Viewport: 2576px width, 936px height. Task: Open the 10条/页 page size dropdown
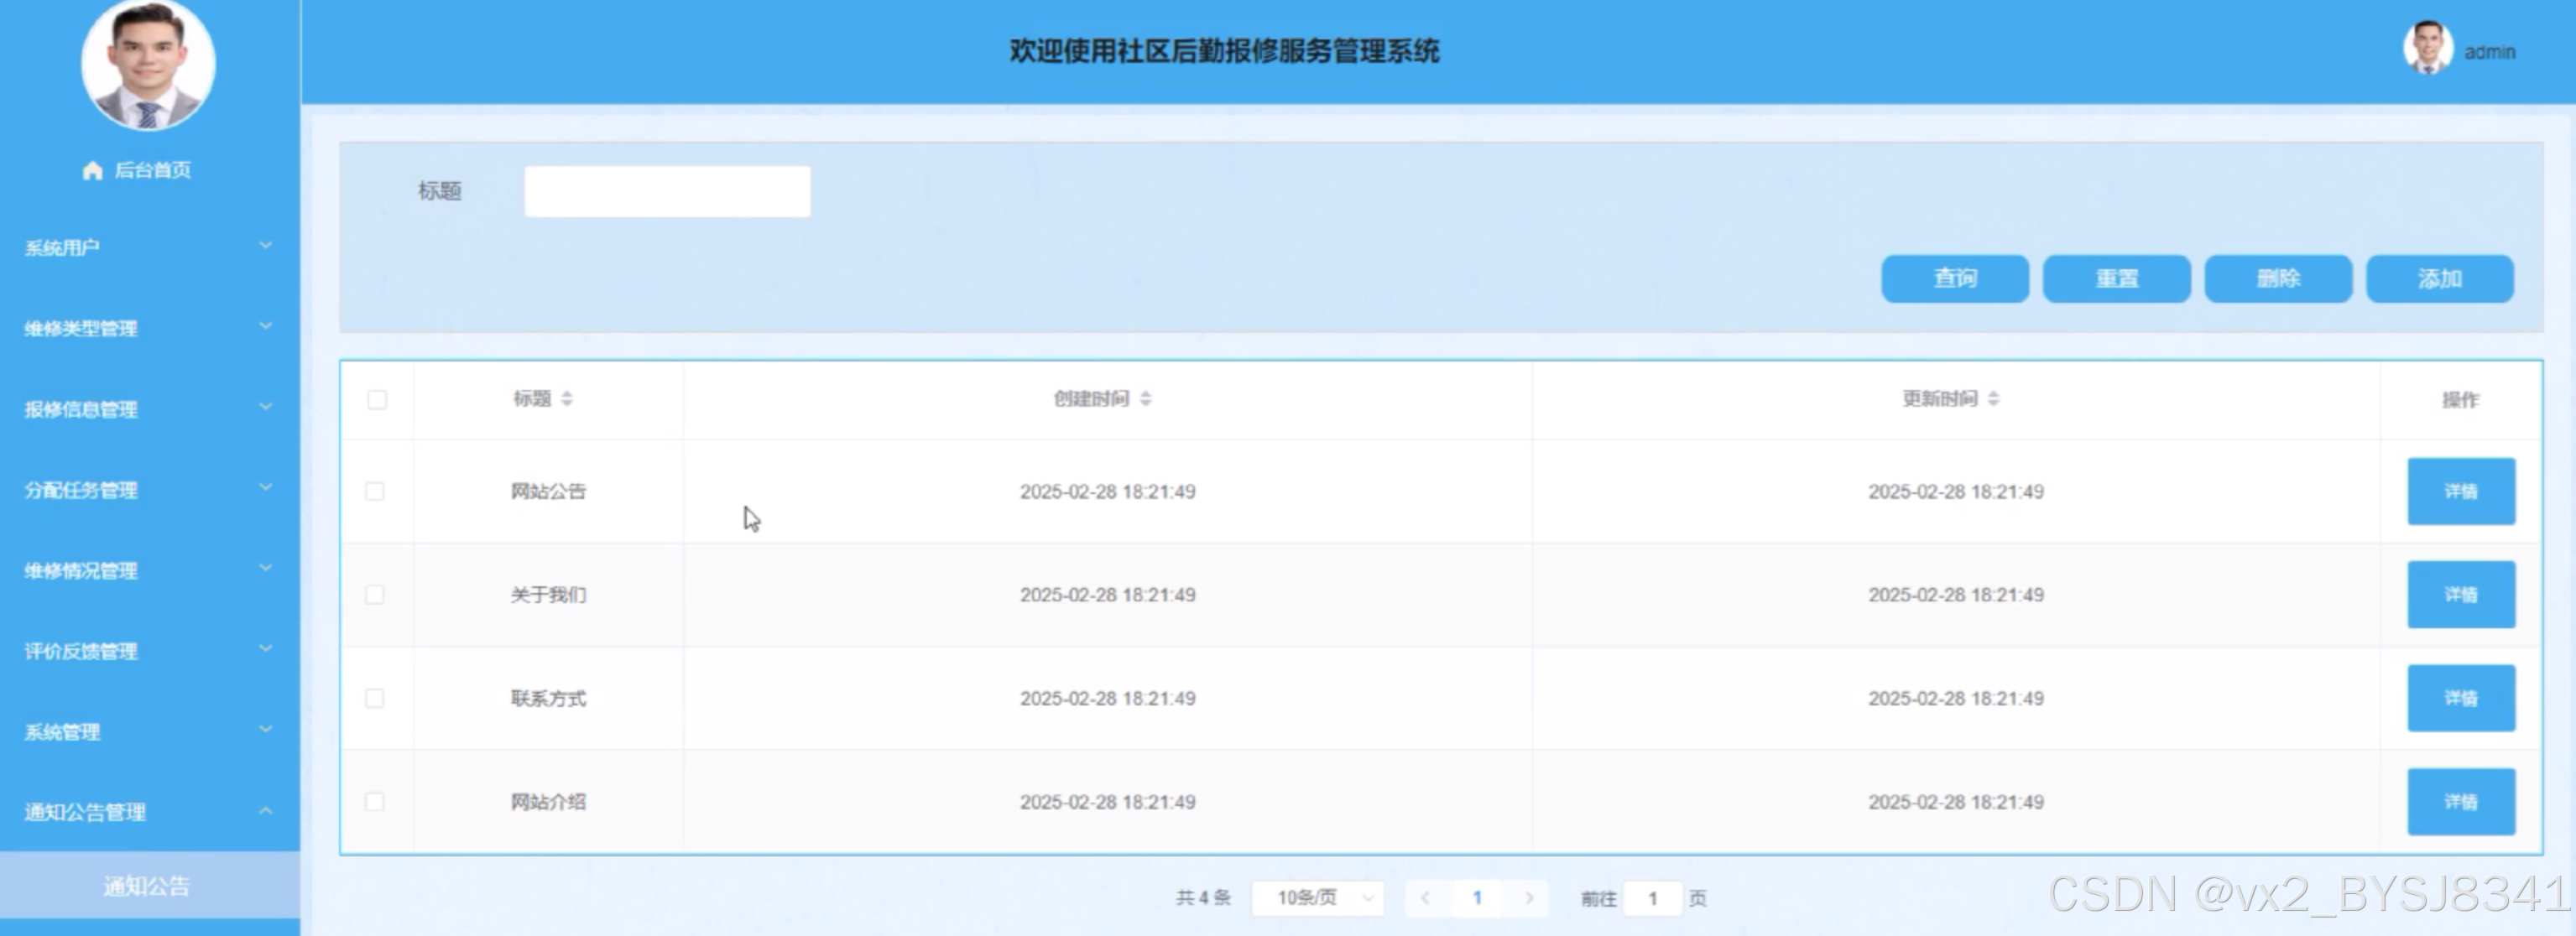click(x=1317, y=898)
